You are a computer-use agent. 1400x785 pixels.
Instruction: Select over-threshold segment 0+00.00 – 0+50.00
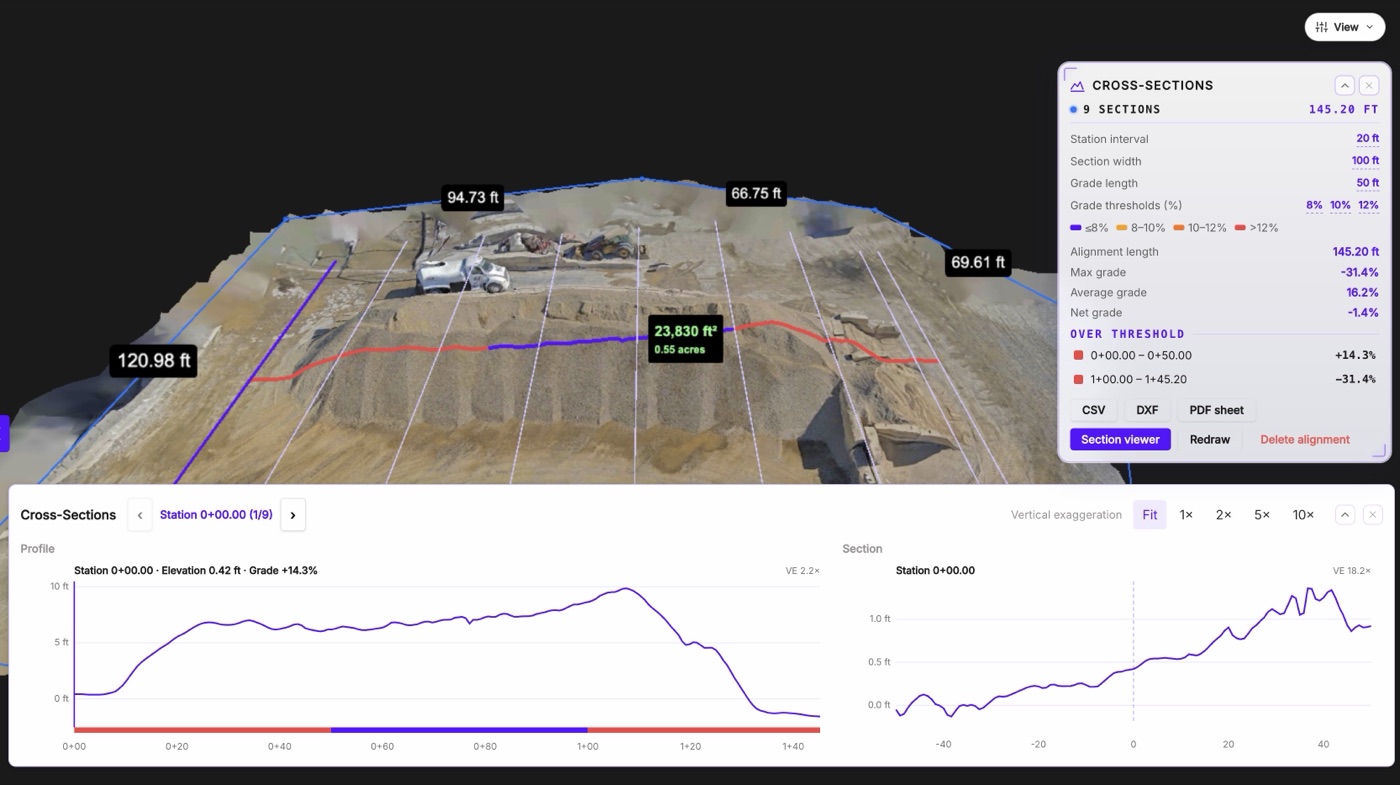click(x=1224, y=355)
